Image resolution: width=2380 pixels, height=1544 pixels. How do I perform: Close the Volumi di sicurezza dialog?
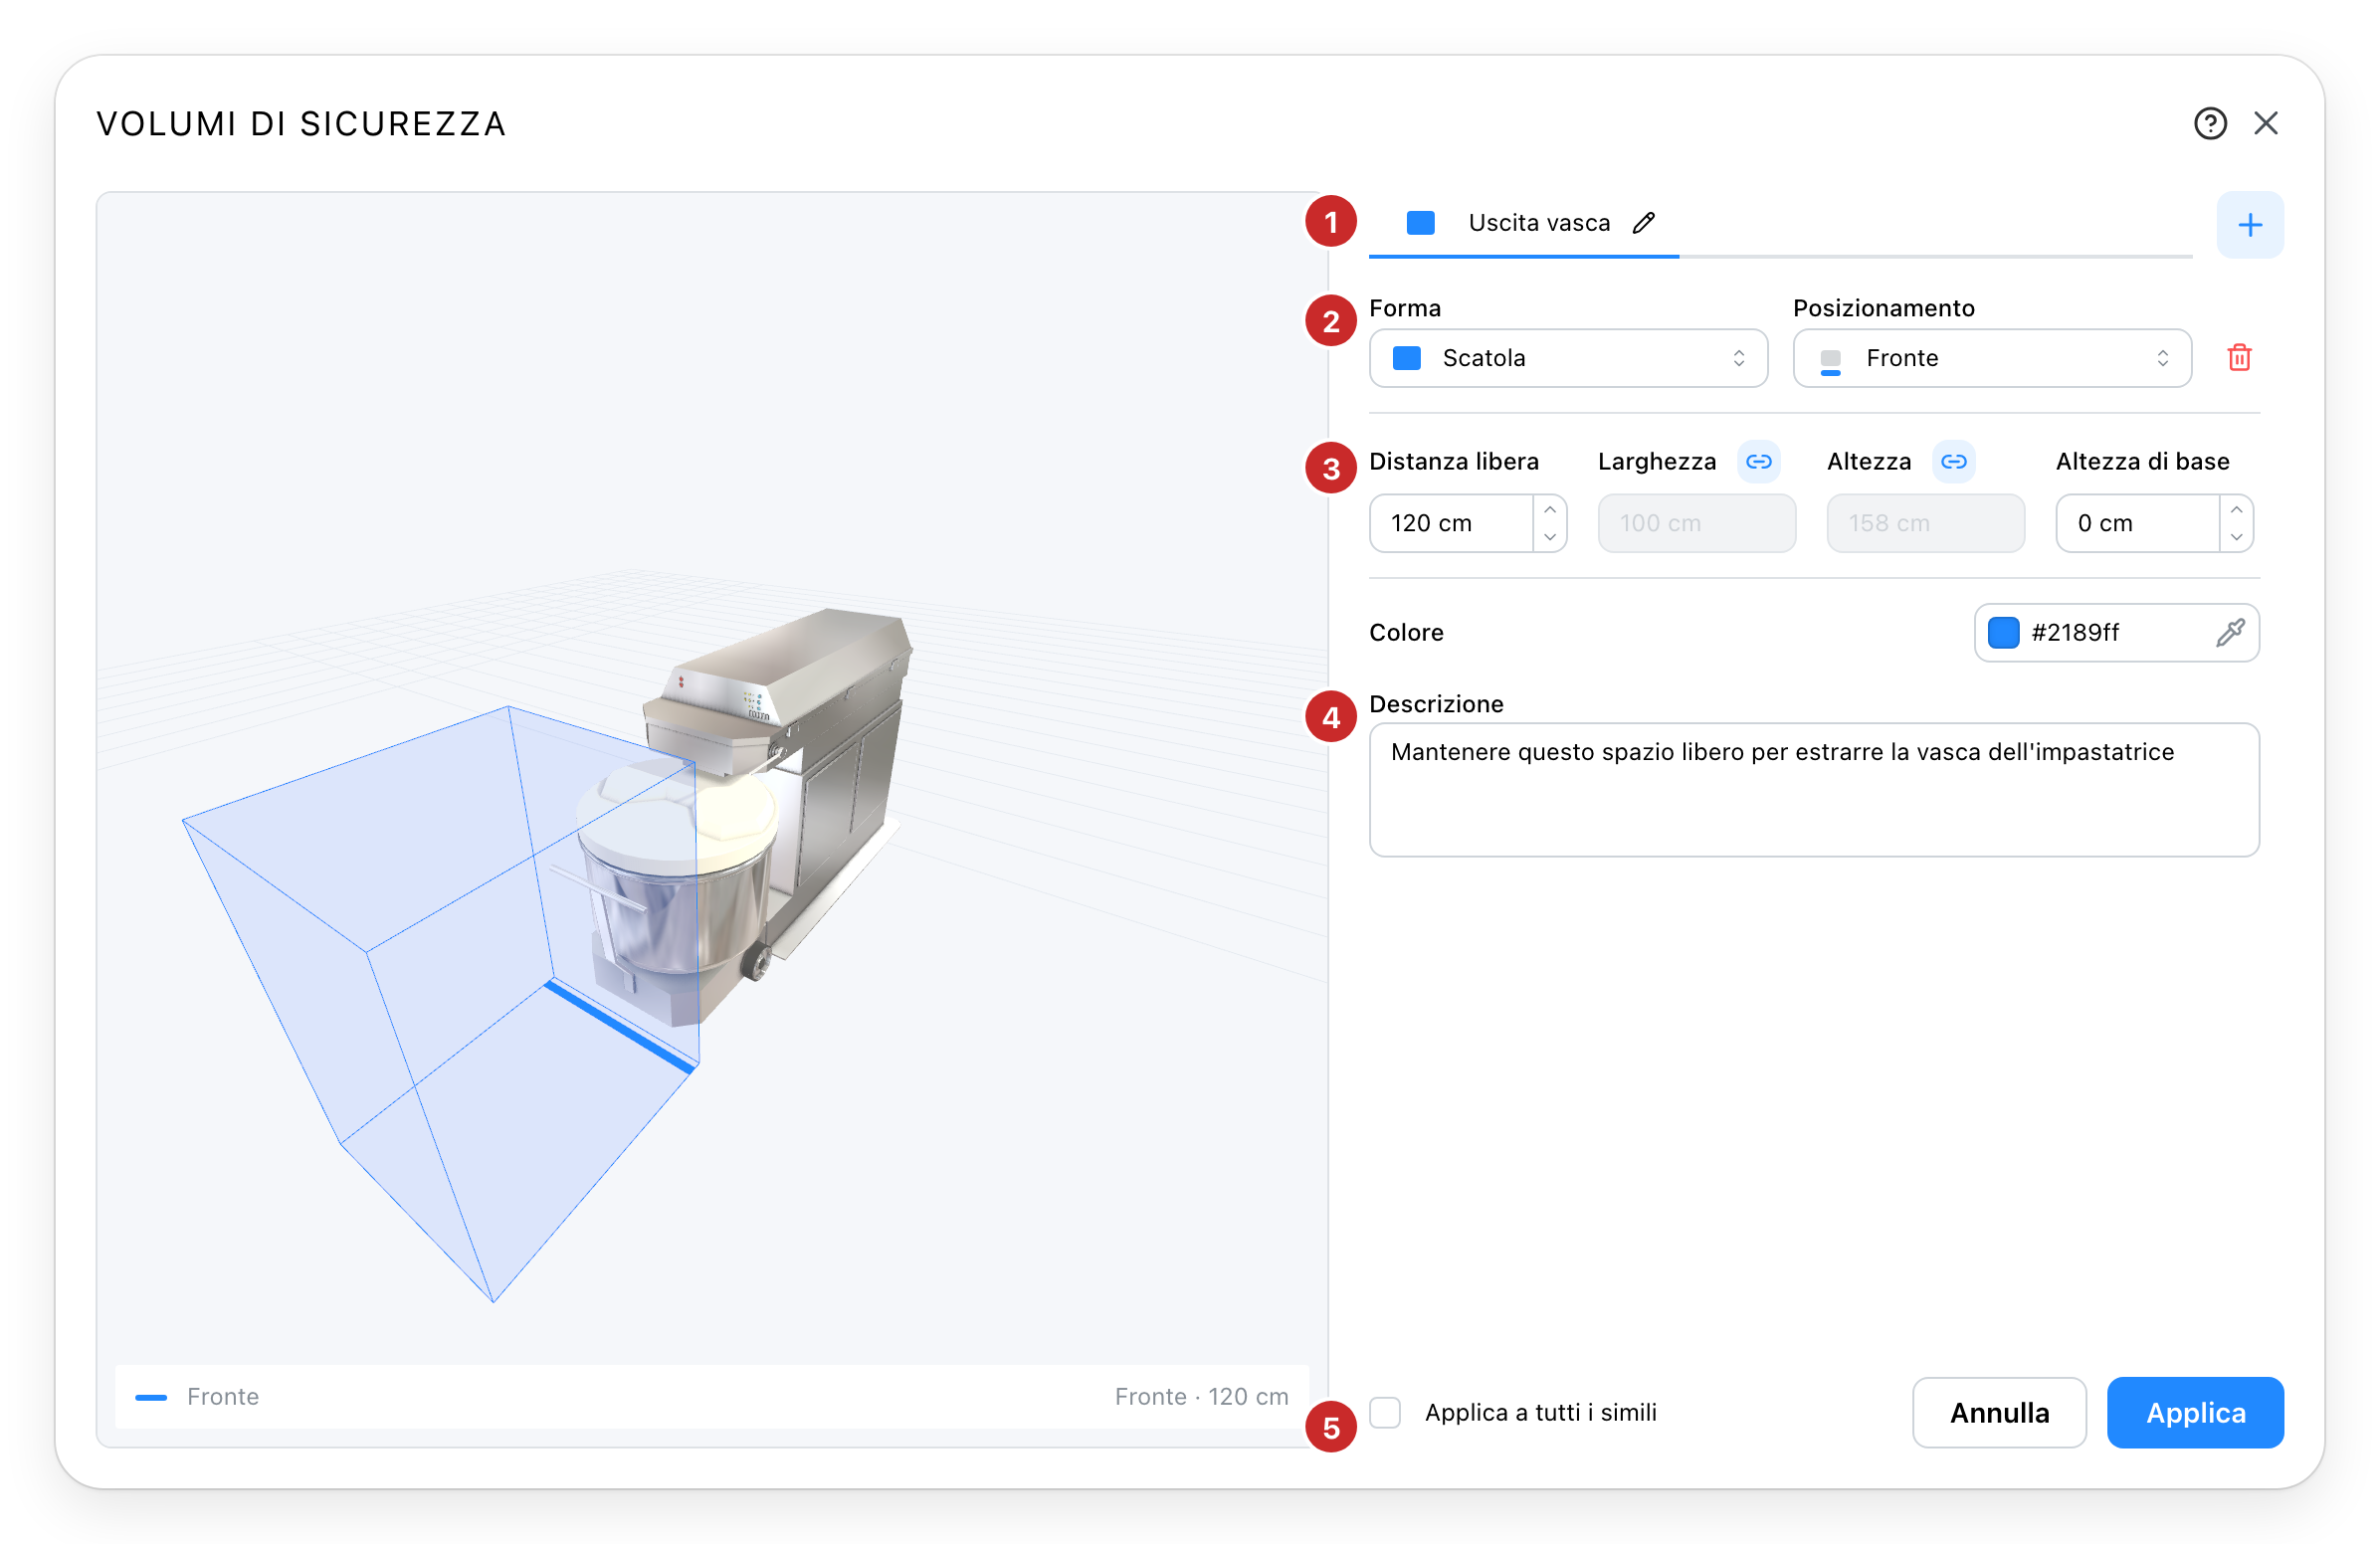(x=2266, y=123)
